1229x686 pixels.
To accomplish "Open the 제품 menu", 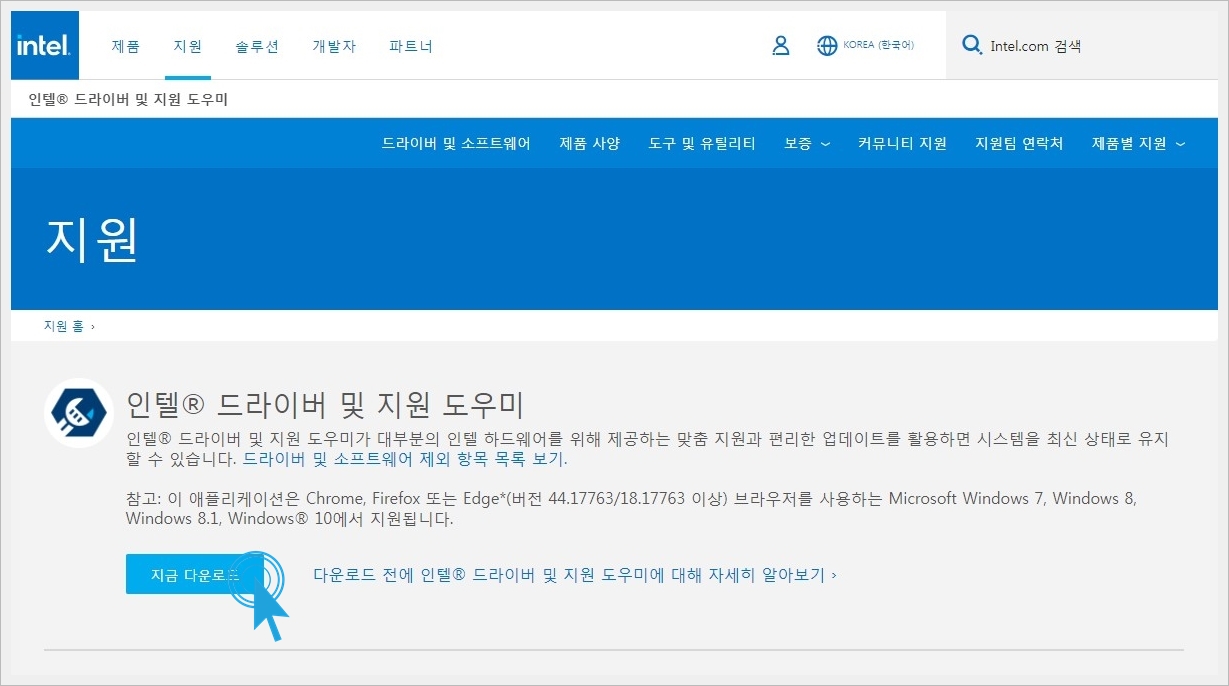I will click(x=126, y=46).
